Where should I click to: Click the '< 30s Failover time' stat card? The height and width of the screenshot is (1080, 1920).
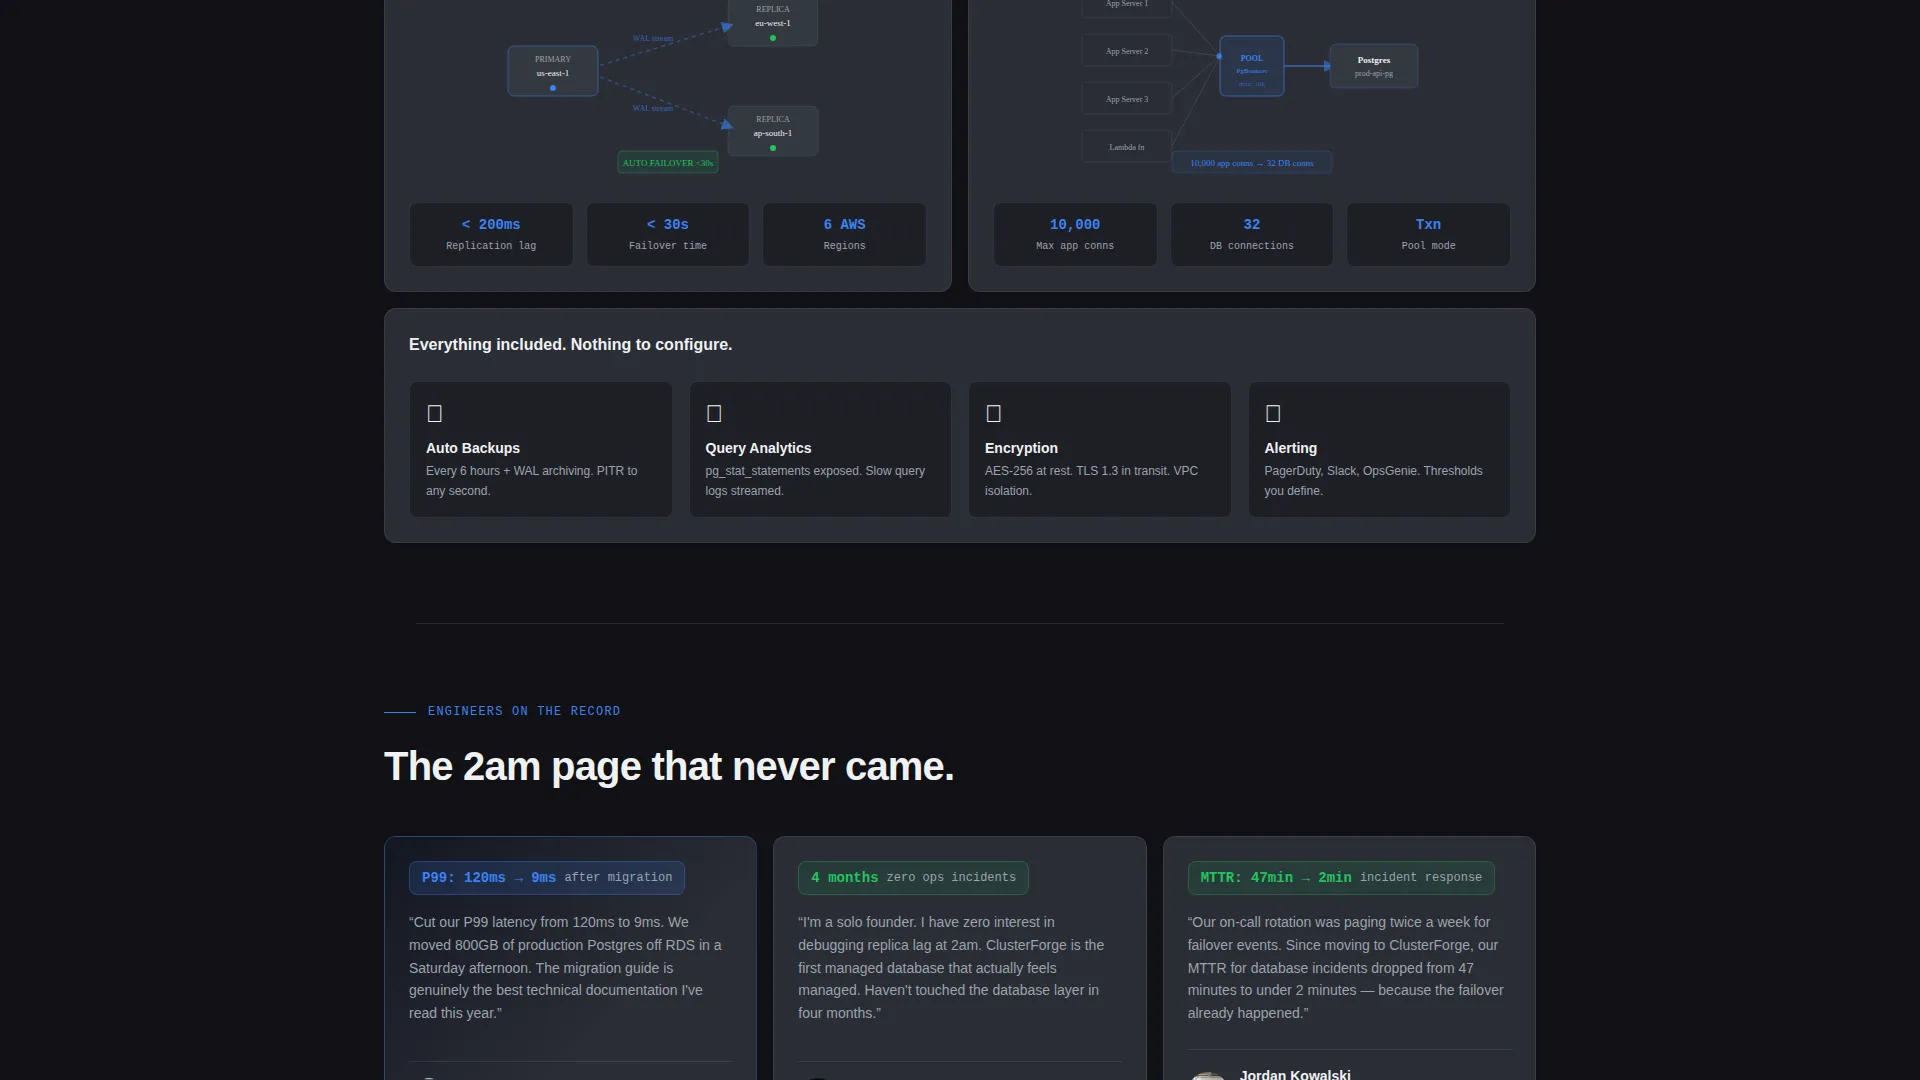point(668,235)
